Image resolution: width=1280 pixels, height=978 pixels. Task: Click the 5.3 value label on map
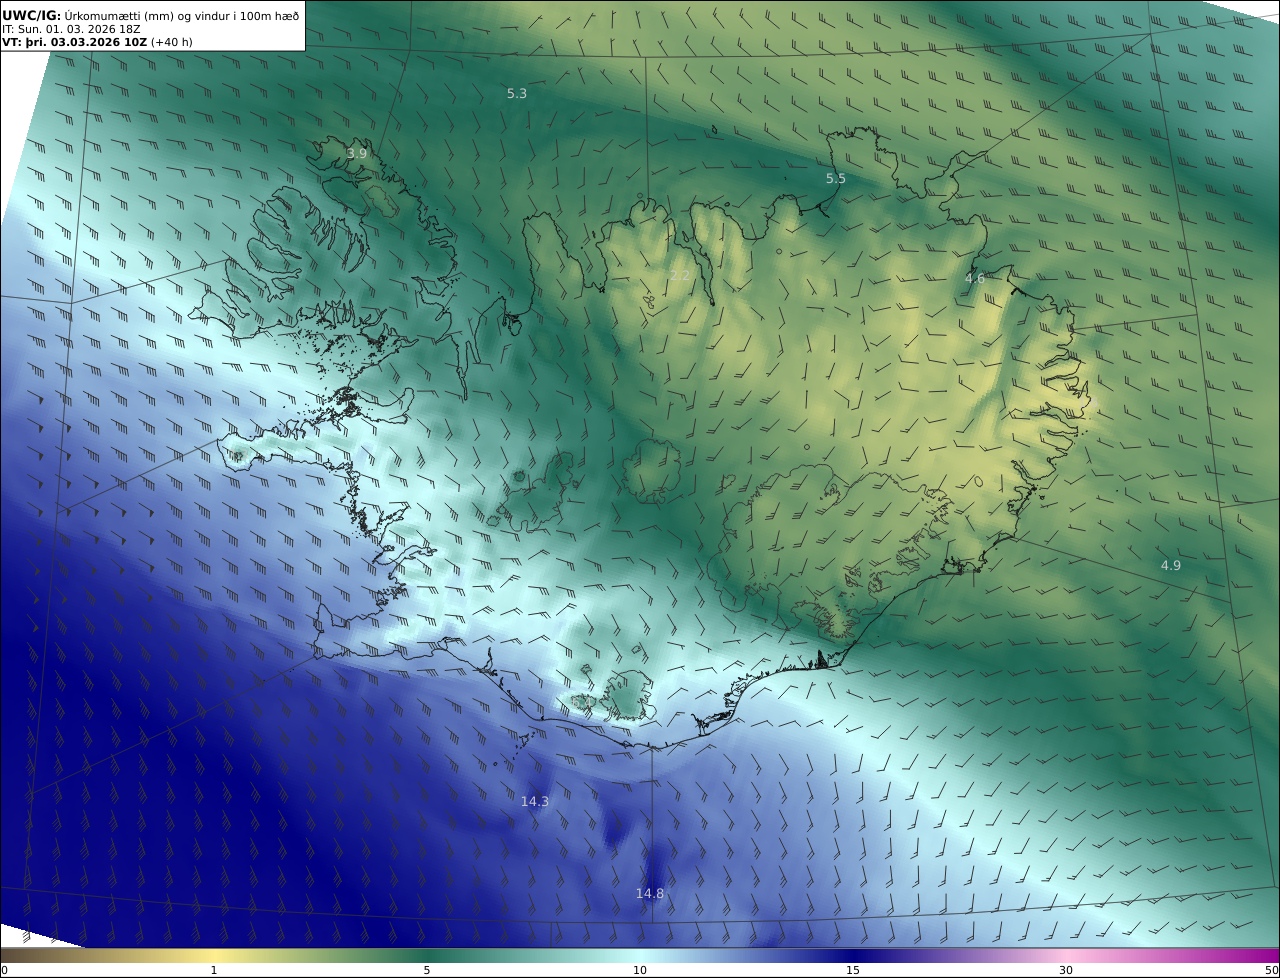click(x=517, y=93)
